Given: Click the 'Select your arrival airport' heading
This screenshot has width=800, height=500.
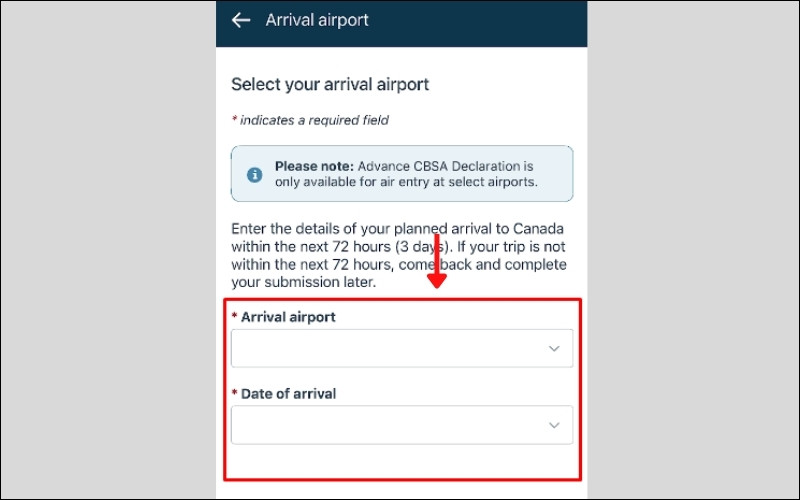Looking at the screenshot, I should 330,85.
